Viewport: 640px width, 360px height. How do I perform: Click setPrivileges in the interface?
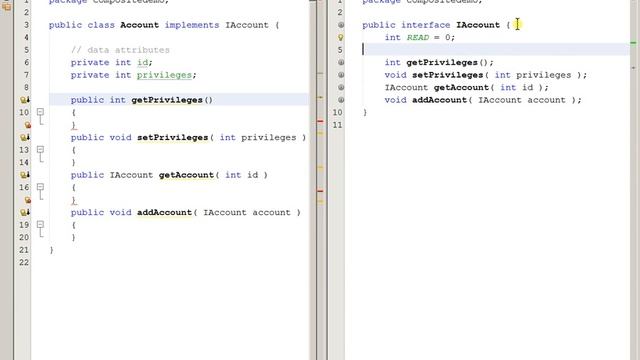447,75
